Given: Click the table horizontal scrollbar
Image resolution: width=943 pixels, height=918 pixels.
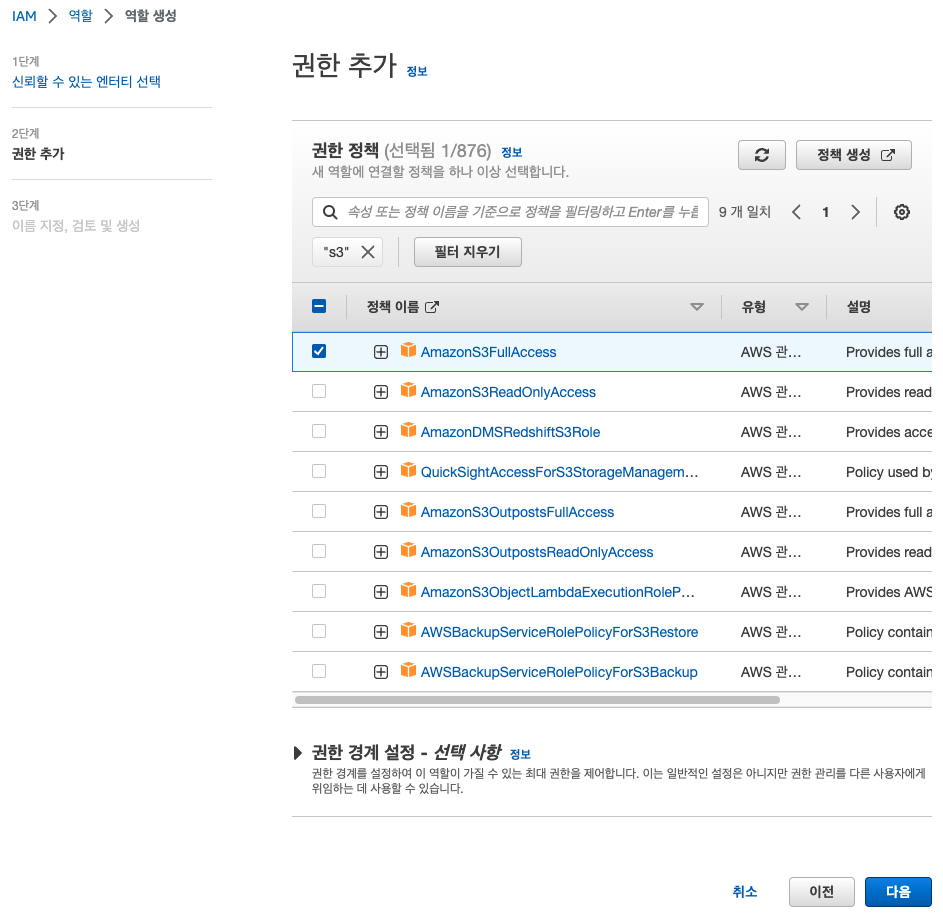Looking at the screenshot, I should 537,700.
